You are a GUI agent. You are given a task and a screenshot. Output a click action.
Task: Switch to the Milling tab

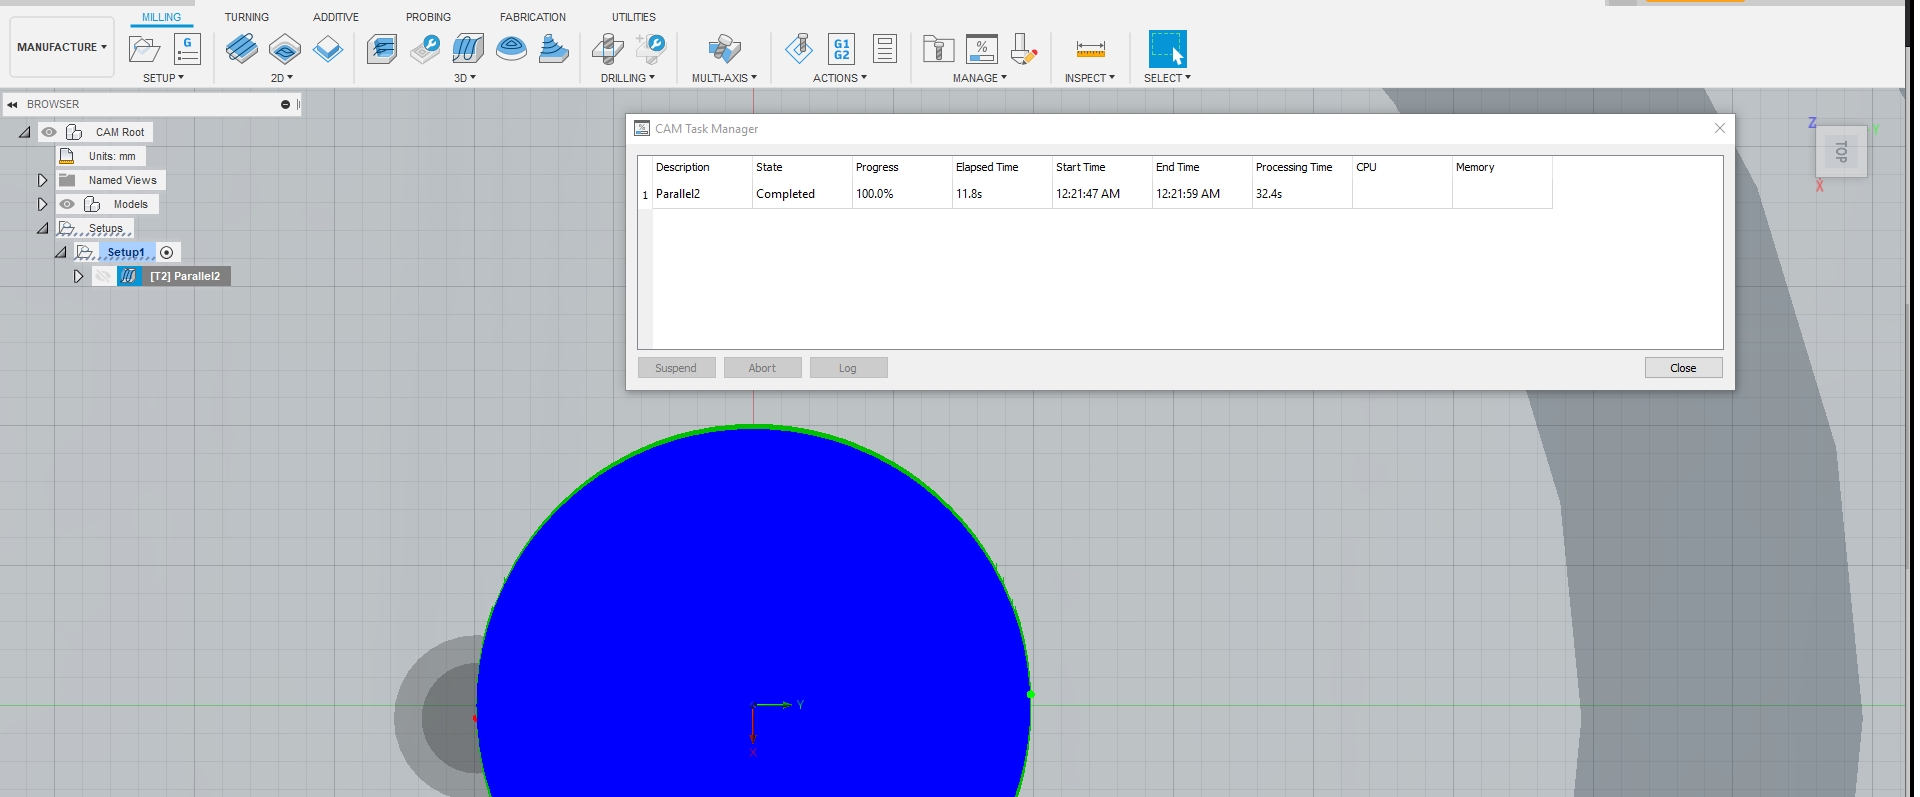coord(161,17)
